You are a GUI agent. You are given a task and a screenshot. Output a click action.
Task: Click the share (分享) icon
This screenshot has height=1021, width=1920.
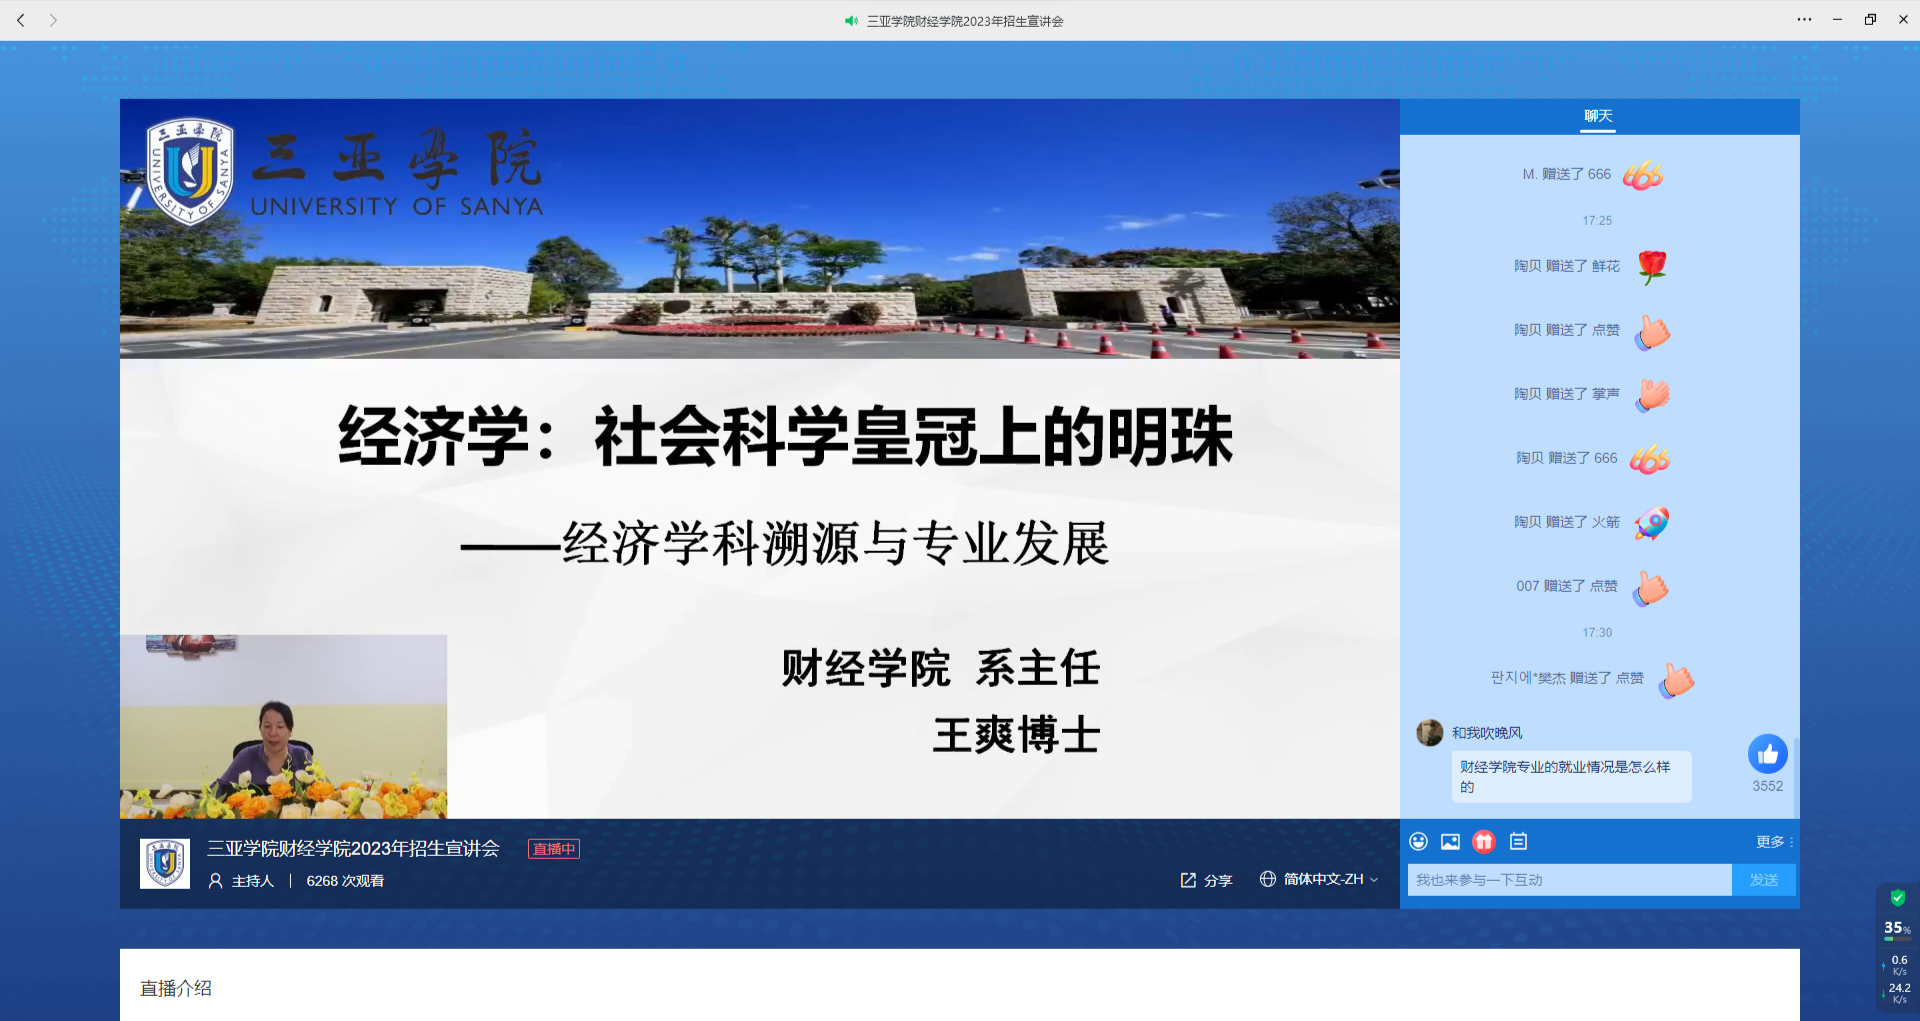point(1188,880)
